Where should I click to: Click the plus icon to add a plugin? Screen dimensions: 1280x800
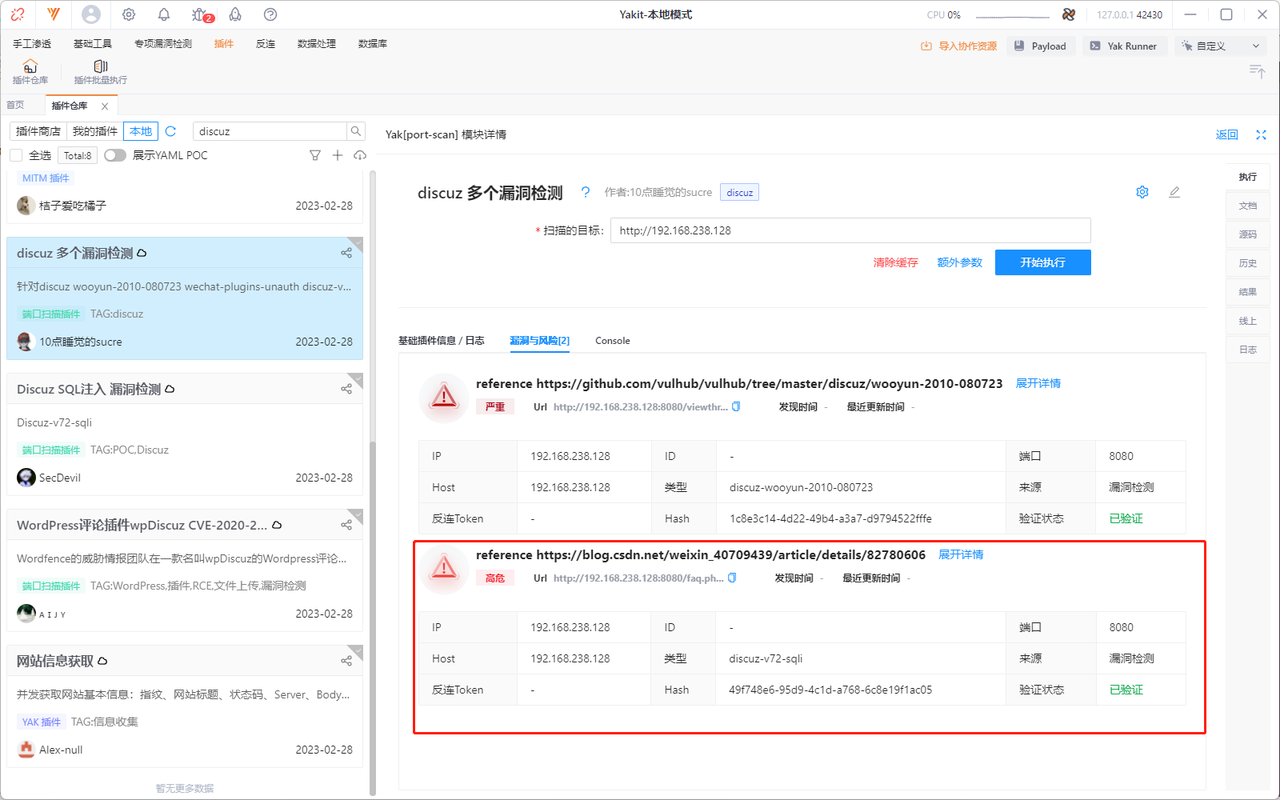click(x=337, y=155)
